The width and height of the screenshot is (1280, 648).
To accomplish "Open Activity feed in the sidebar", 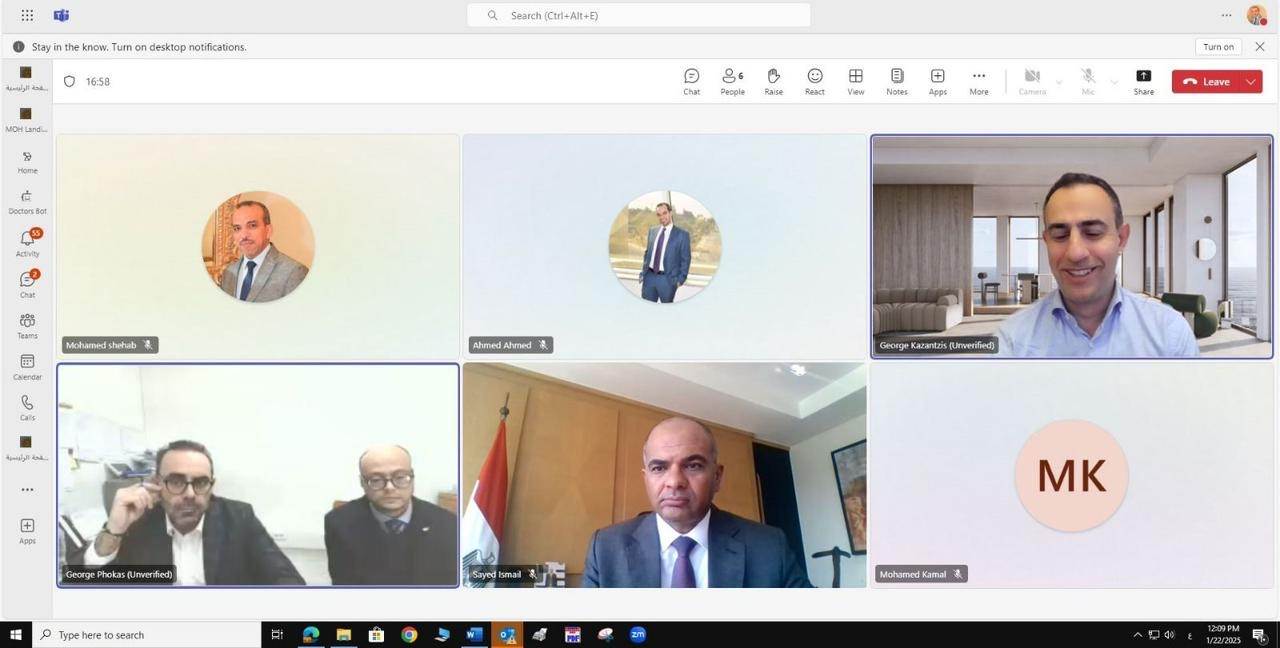I will 27,243.
